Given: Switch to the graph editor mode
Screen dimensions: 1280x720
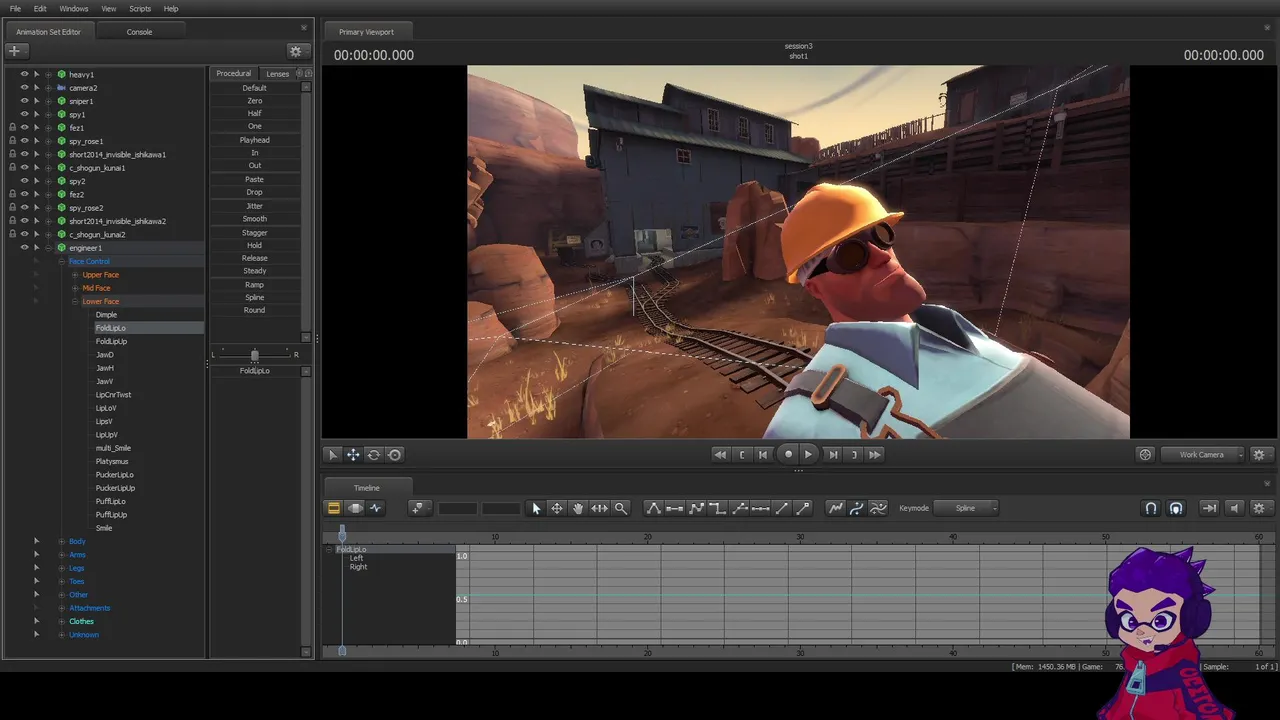Looking at the screenshot, I should tap(376, 508).
